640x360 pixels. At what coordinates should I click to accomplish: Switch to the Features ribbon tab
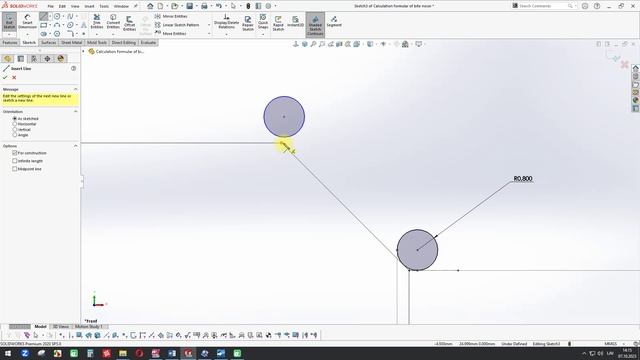[10, 42]
